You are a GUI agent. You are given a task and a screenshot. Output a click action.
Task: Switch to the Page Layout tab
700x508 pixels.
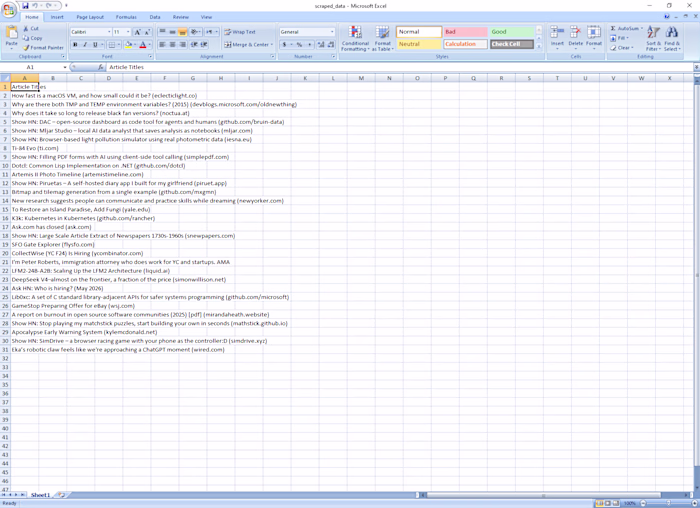click(x=90, y=17)
